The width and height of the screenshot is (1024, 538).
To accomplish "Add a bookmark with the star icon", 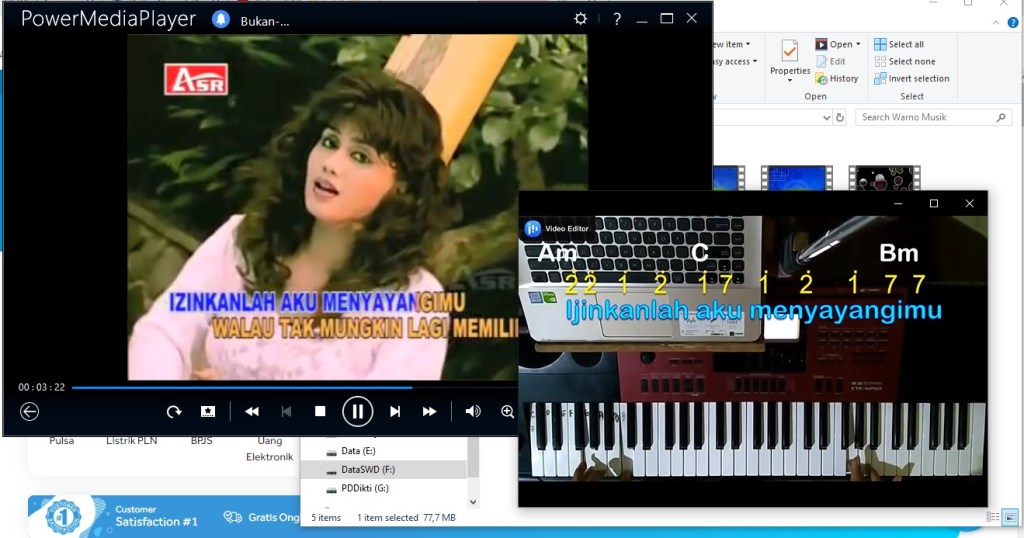I will click(x=208, y=411).
